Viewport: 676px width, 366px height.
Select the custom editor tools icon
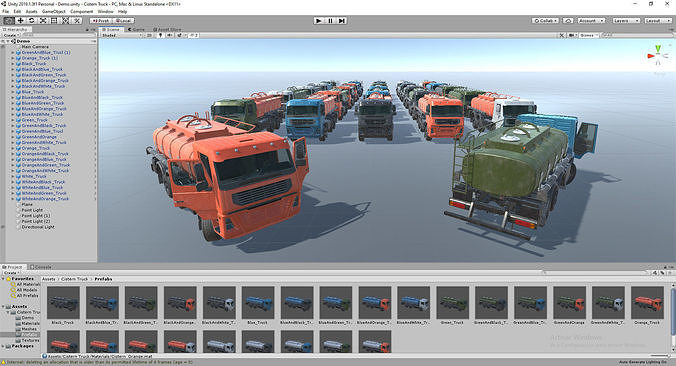[77, 20]
